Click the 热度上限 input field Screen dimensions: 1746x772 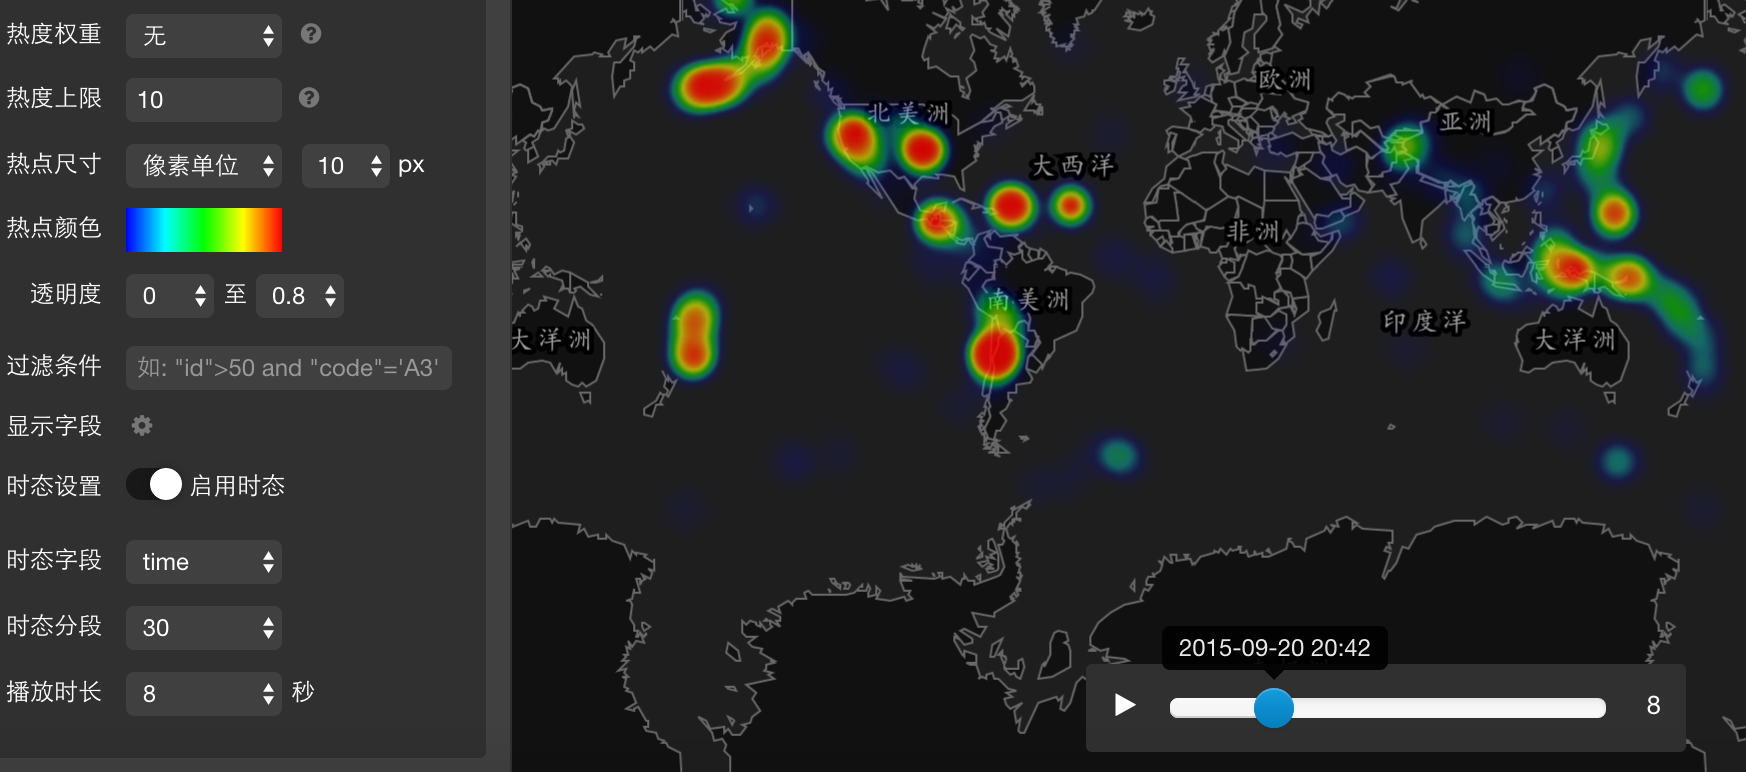[x=204, y=100]
